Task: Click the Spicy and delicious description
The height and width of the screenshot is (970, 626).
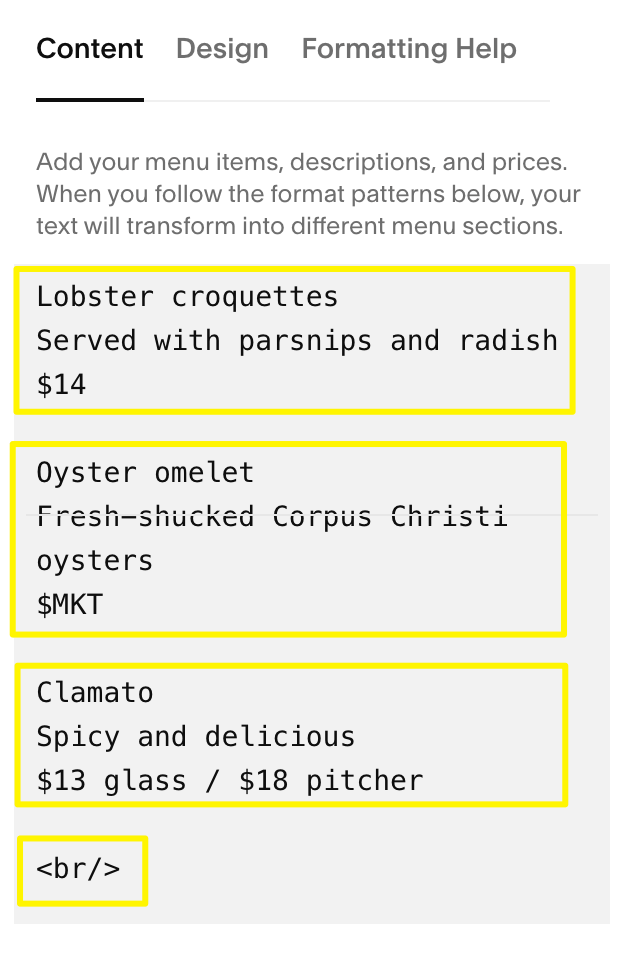Action: point(194,736)
